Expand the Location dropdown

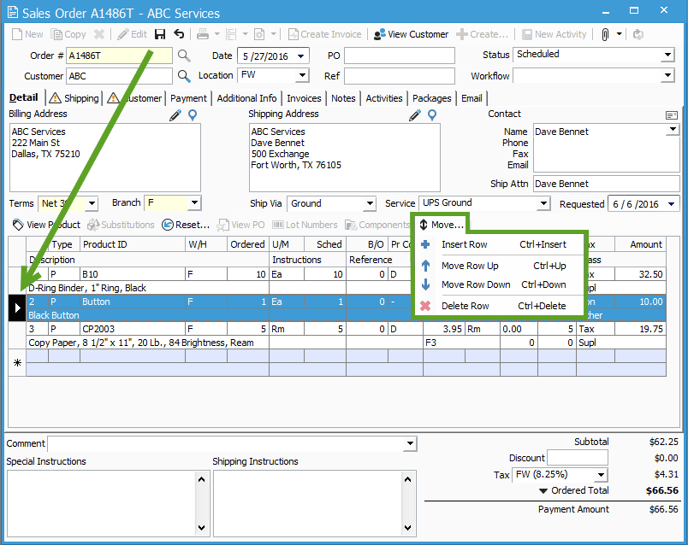[x=302, y=75]
